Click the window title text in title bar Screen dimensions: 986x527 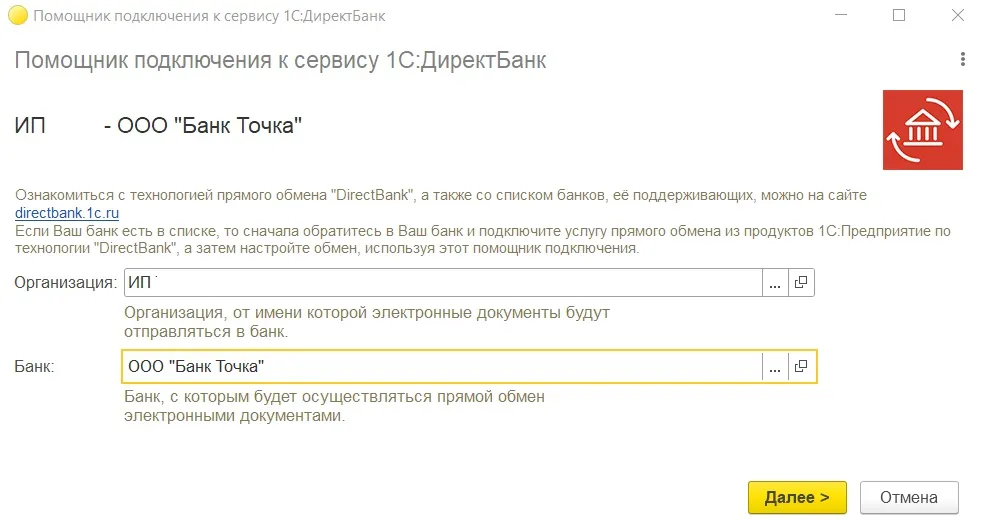pyautogui.click(x=210, y=16)
